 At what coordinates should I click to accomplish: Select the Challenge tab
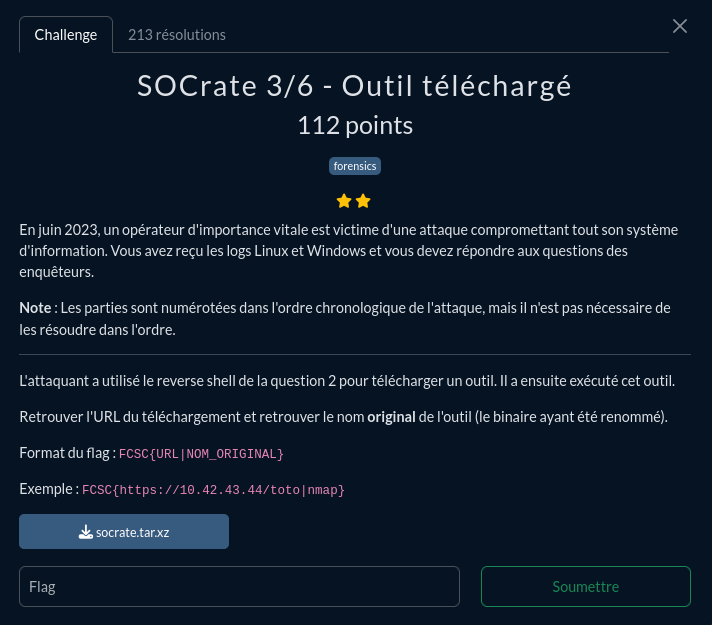click(66, 35)
